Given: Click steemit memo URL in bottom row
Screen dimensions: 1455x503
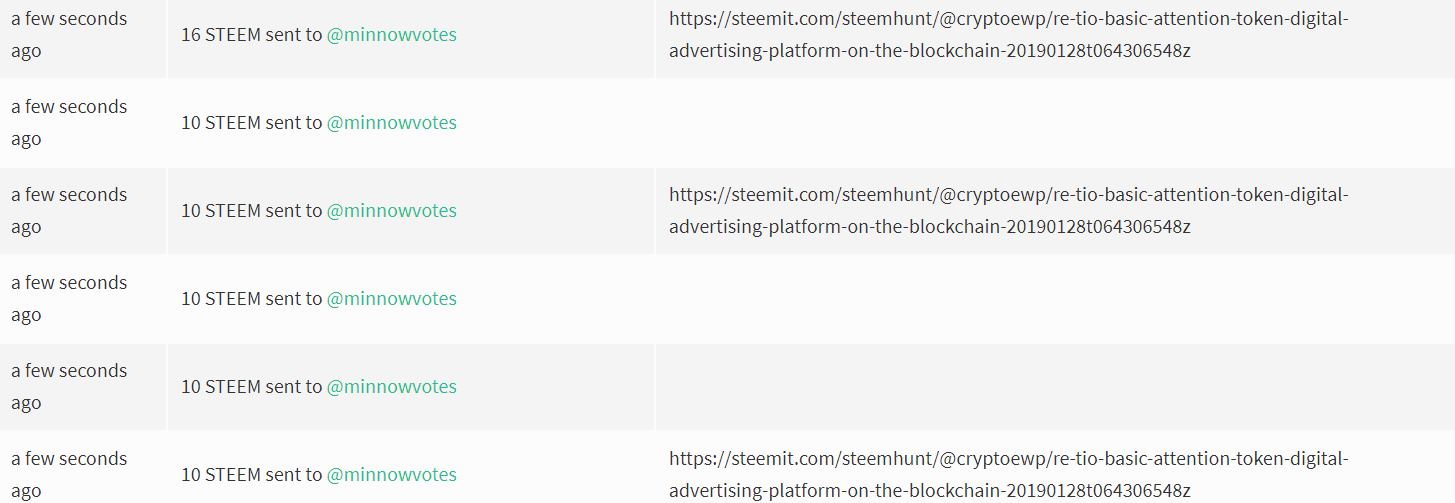Looking at the screenshot, I should (1008, 474).
